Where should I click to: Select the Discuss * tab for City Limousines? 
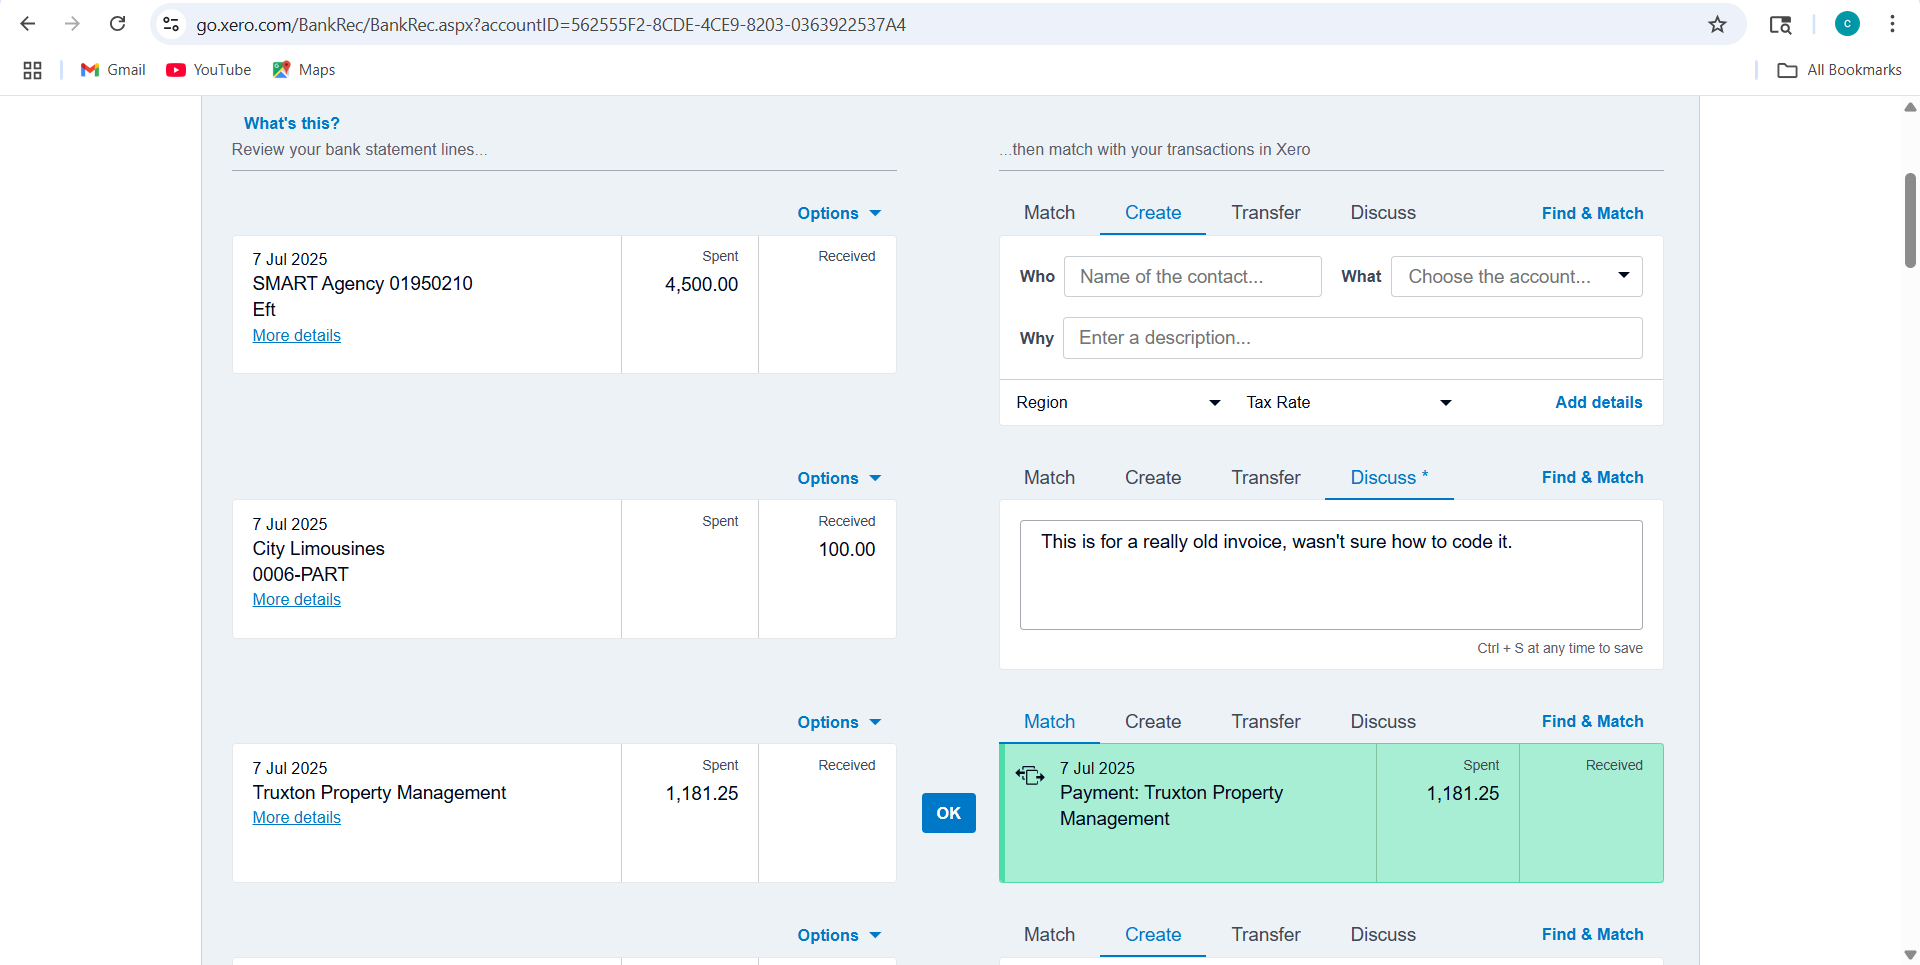(x=1389, y=478)
